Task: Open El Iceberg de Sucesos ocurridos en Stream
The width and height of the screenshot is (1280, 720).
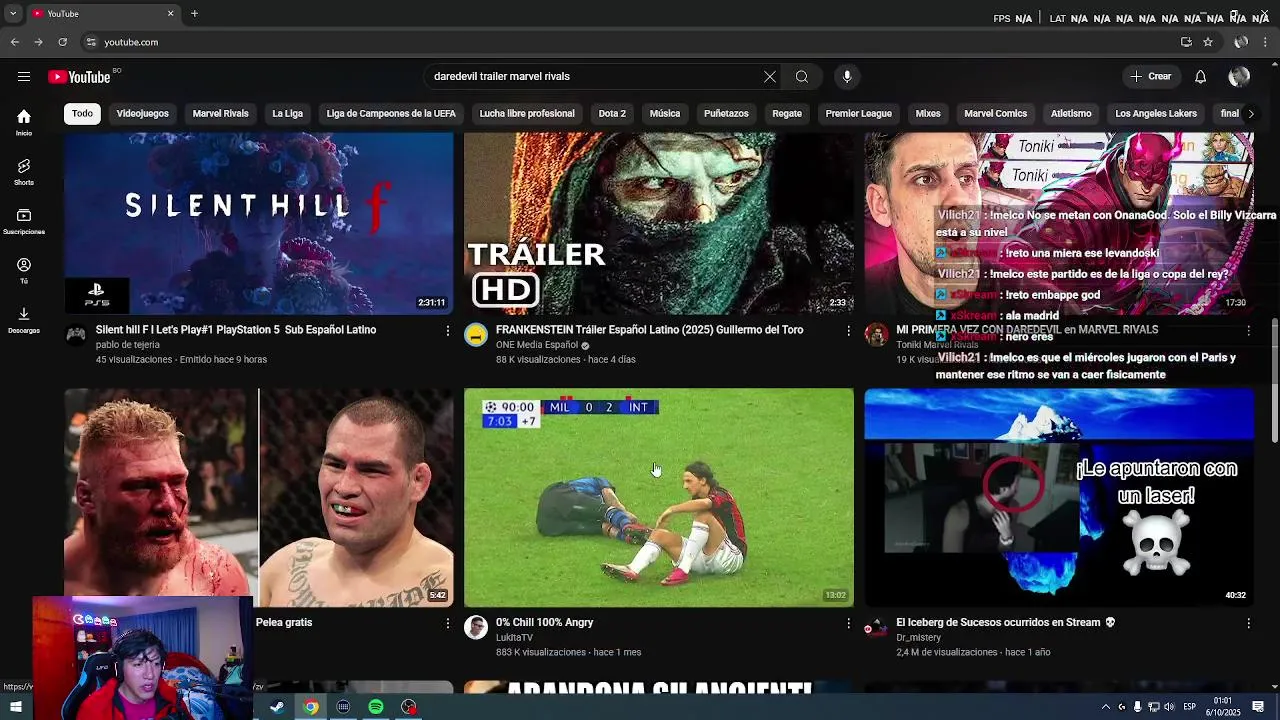Action: tap(1005, 623)
